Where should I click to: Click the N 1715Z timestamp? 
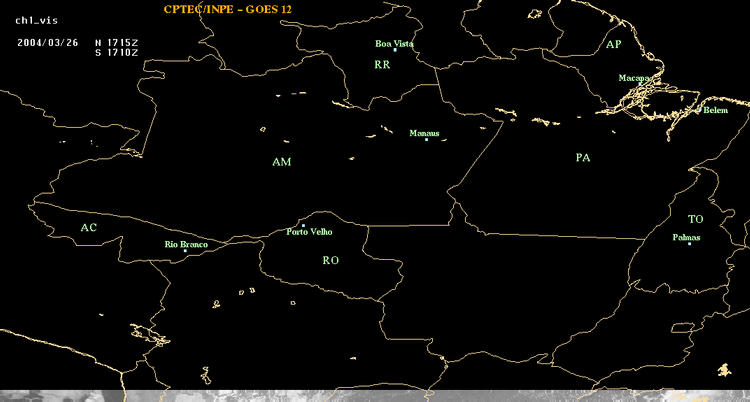[117, 42]
